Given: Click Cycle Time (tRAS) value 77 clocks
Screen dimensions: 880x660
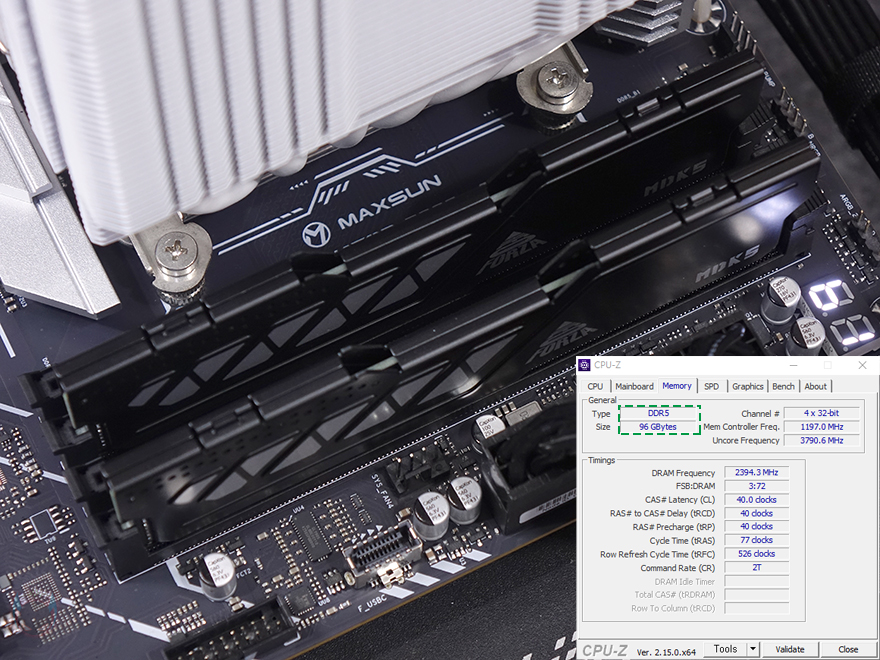Looking at the screenshot, I should tap(757, 540).
